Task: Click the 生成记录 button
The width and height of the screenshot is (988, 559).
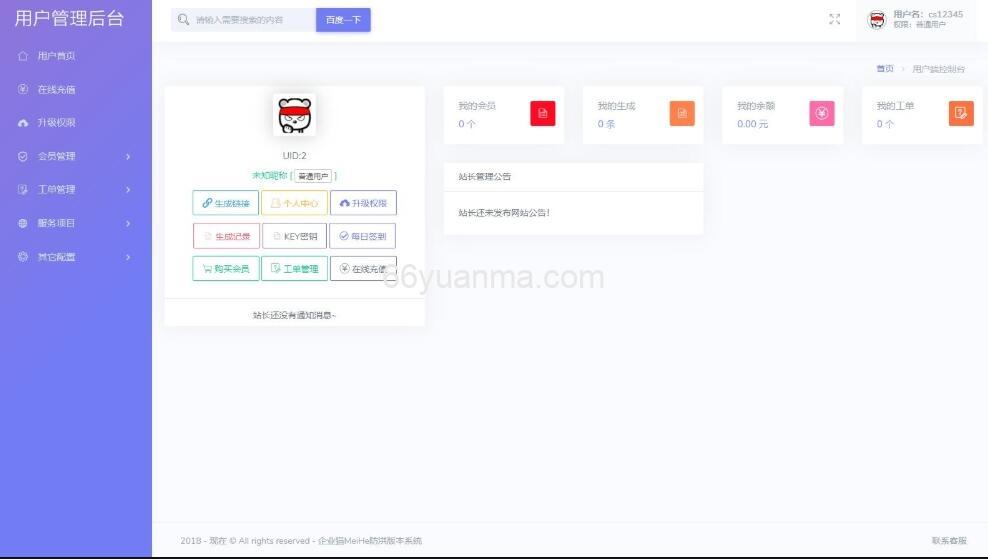Action: click(x=226, y=236)
